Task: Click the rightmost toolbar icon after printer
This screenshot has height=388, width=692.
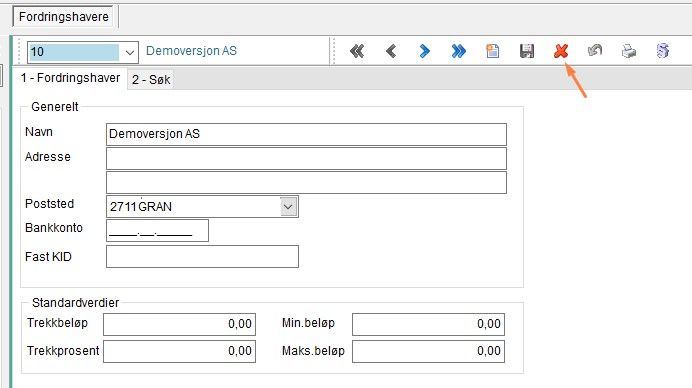Action: point(662,51)
